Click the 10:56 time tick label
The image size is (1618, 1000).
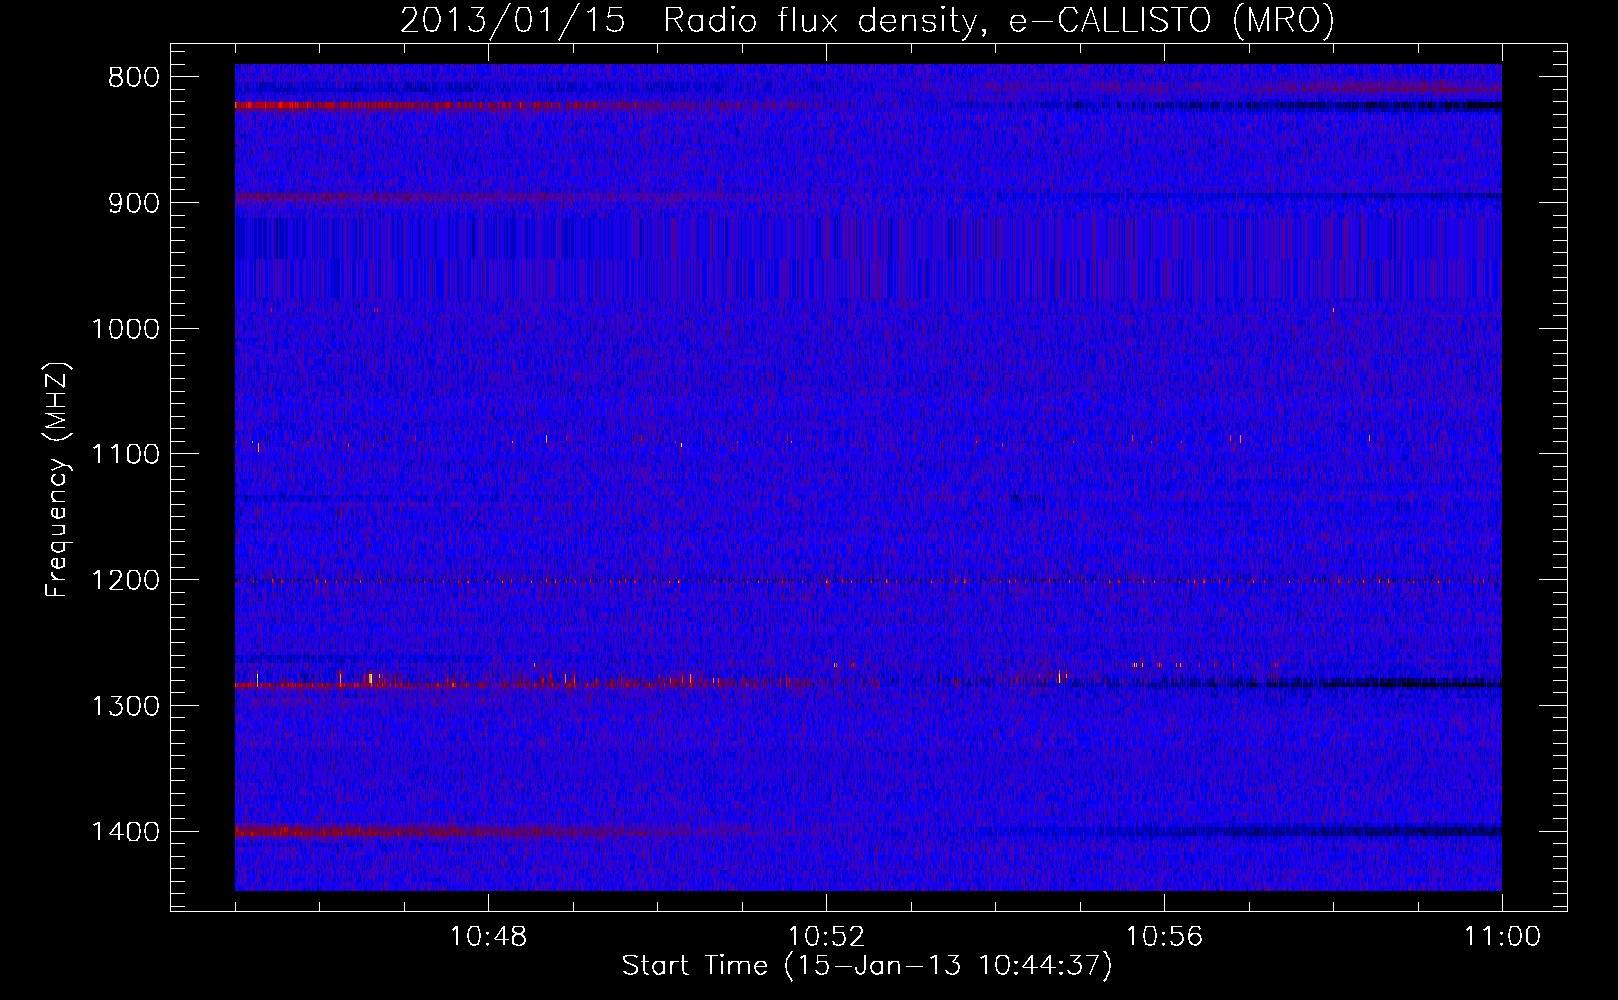1164,937
